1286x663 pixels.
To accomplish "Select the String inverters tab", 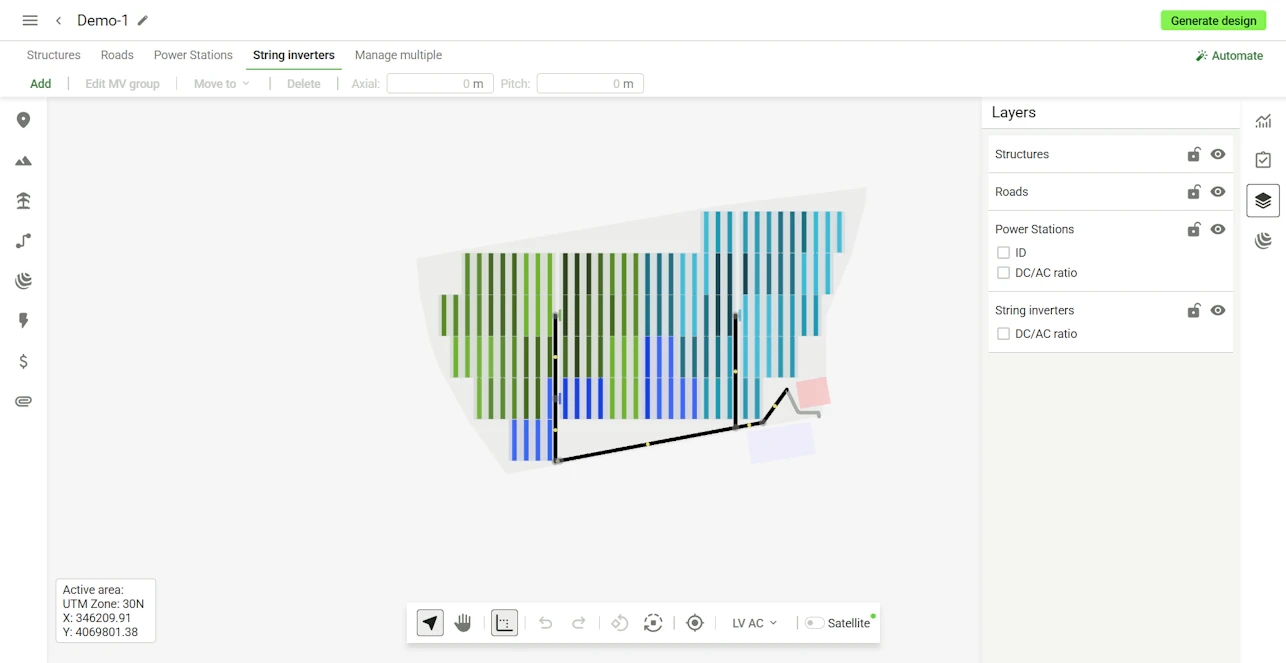I will pos(294,55).
